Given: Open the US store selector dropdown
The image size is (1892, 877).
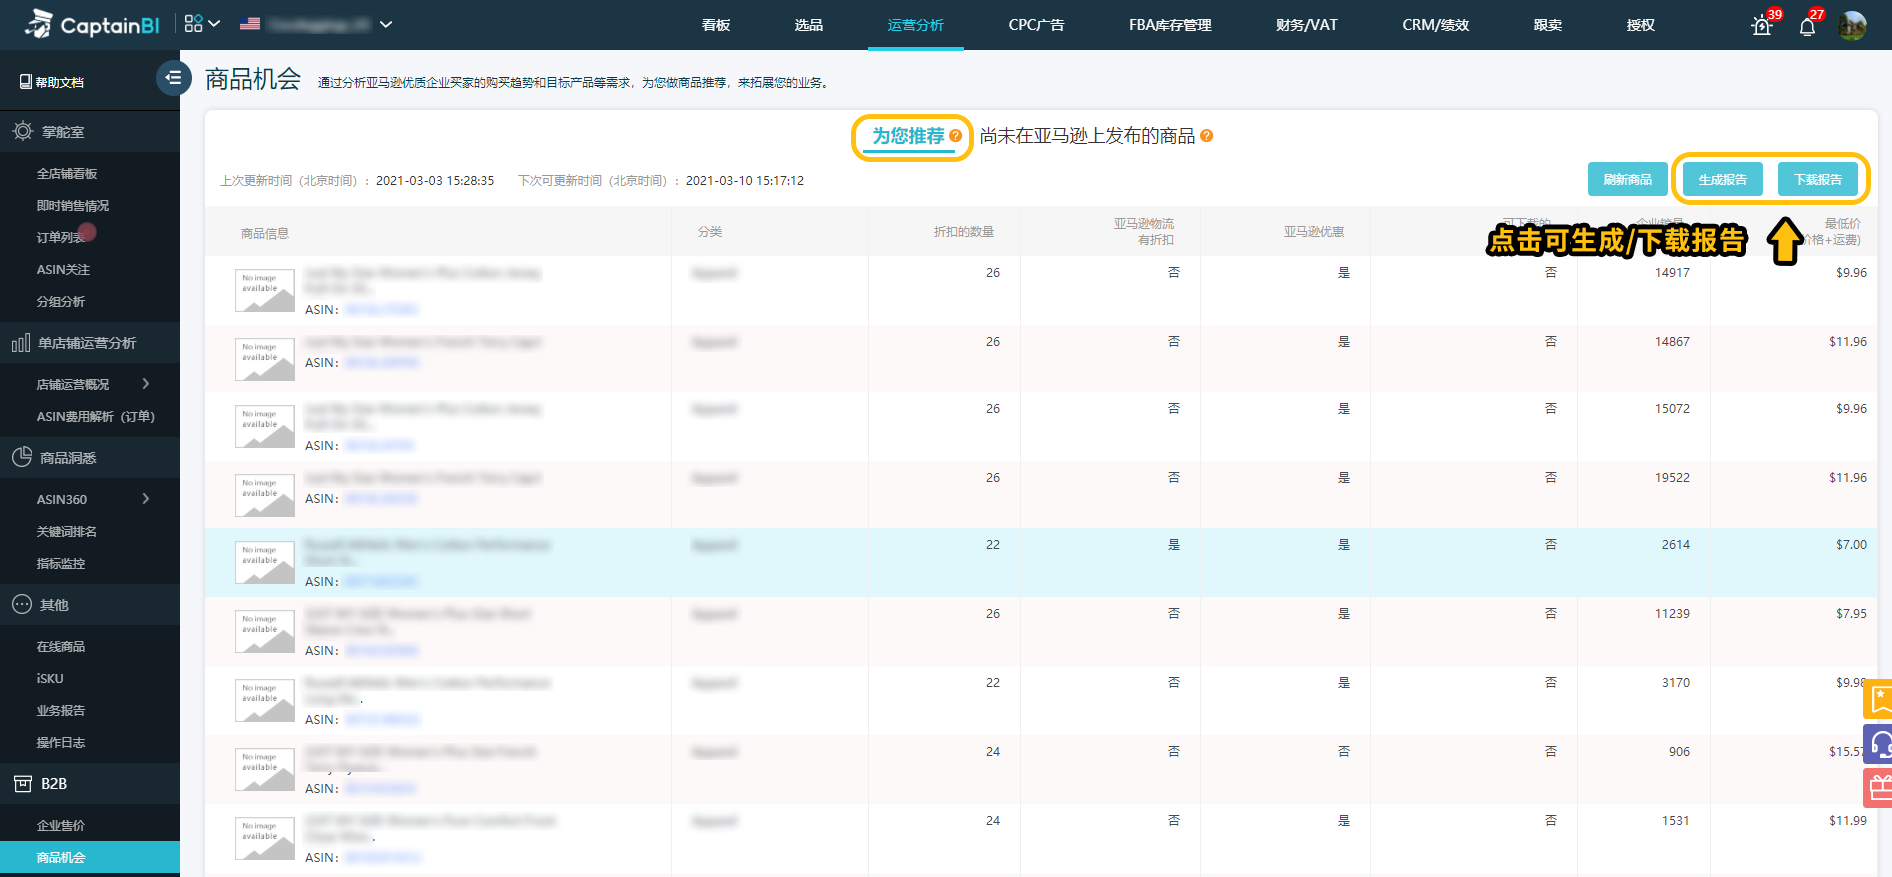Looking at the screenshot, I should [316, 24].
